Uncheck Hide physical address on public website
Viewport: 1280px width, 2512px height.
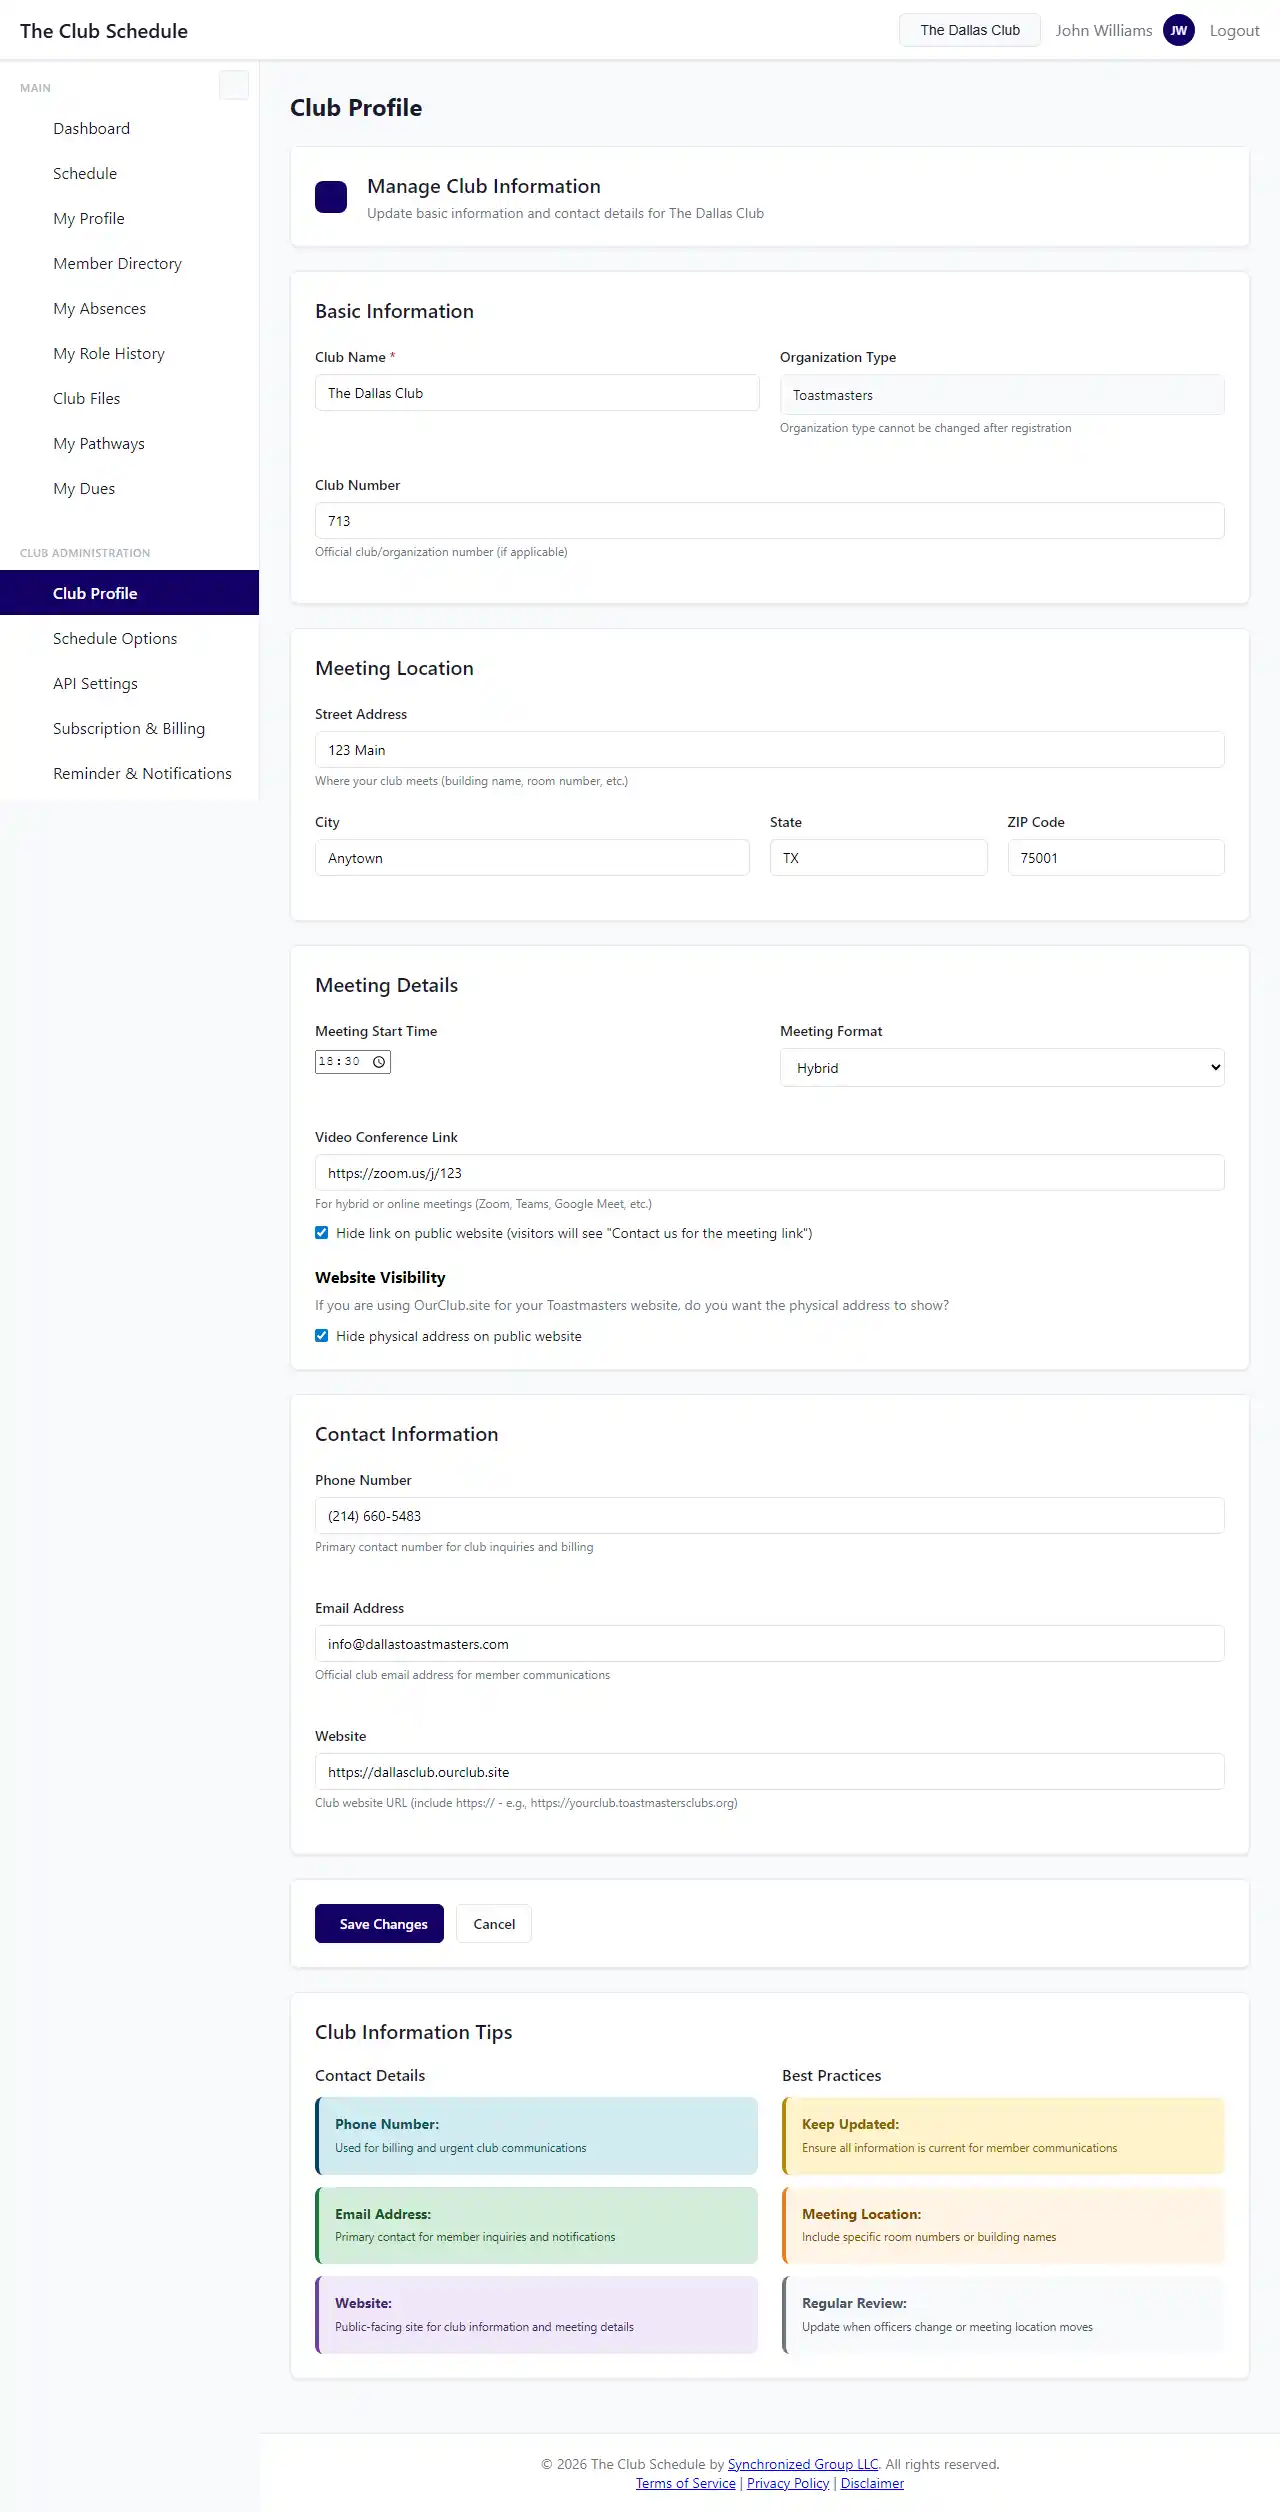click(322, 1336)
